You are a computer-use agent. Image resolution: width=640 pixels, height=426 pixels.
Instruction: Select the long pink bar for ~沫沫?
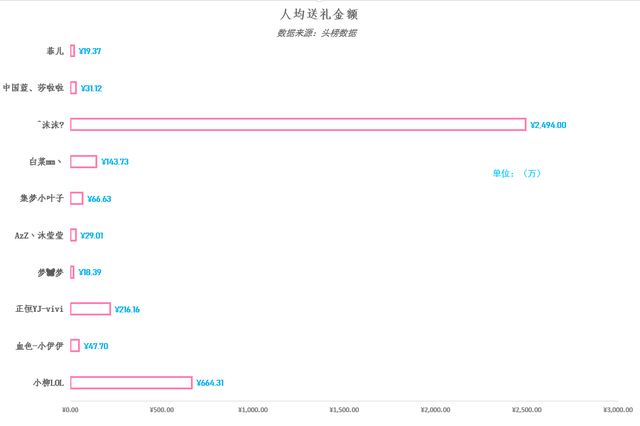[x=298, y=125]
